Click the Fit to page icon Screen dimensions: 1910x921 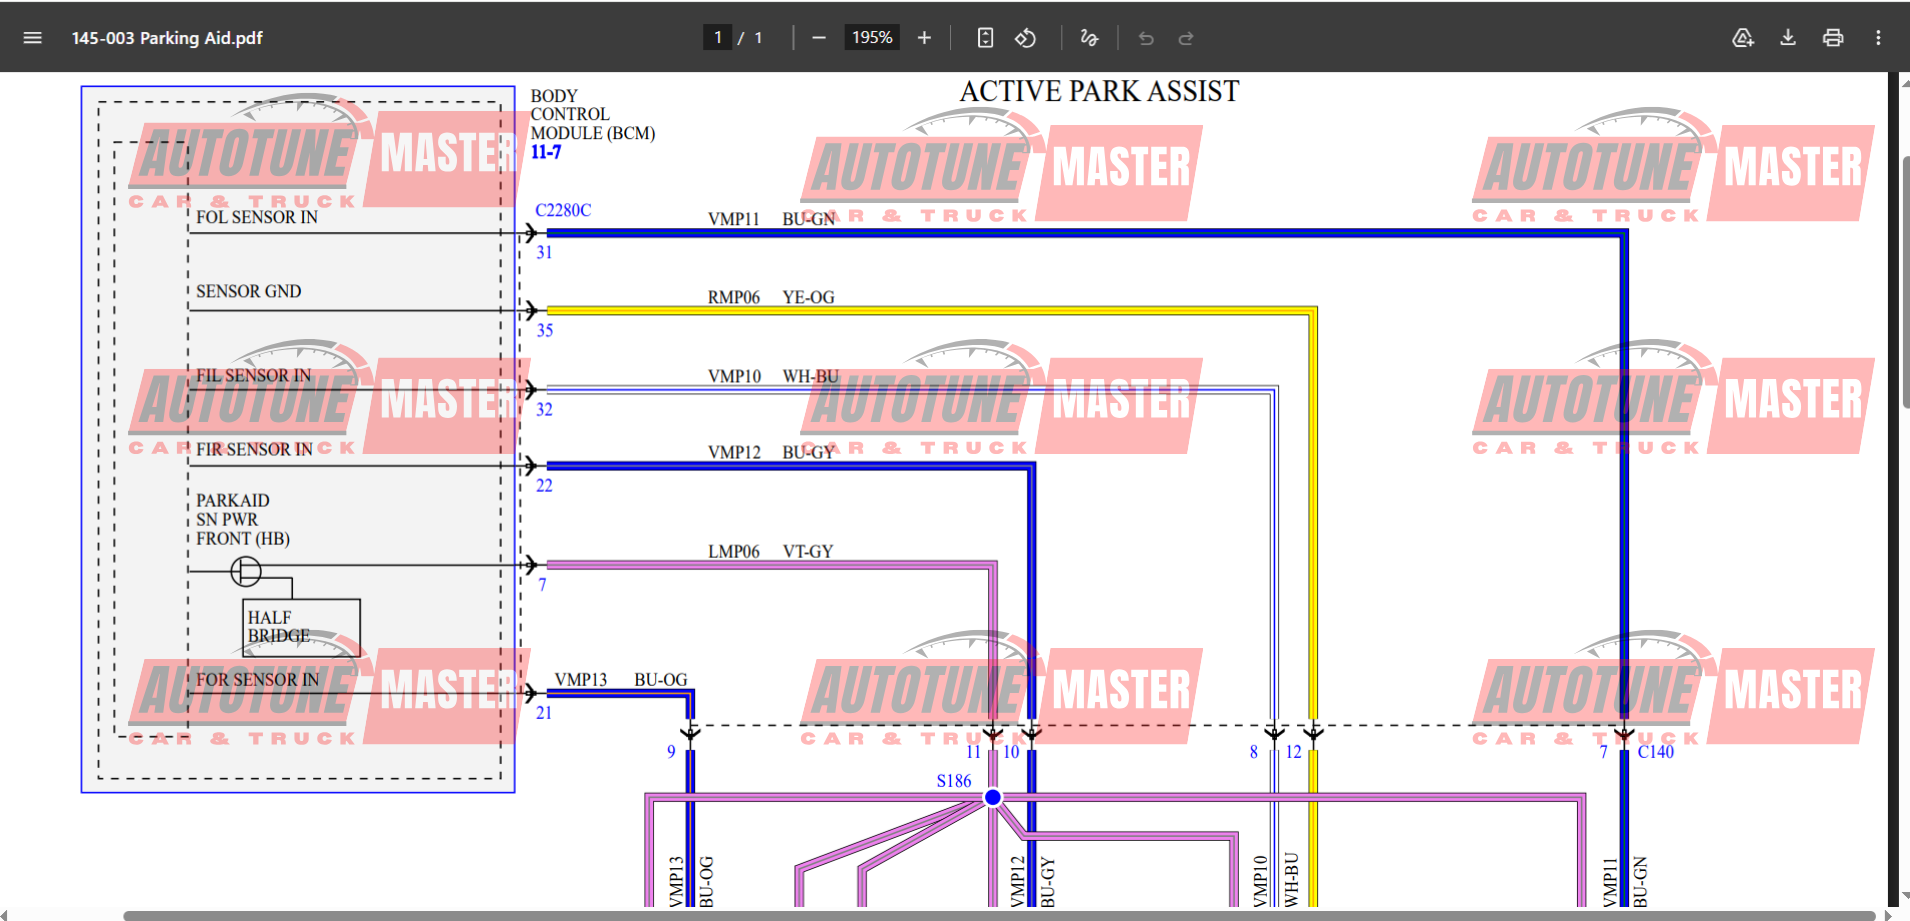[x=985, y=38]
